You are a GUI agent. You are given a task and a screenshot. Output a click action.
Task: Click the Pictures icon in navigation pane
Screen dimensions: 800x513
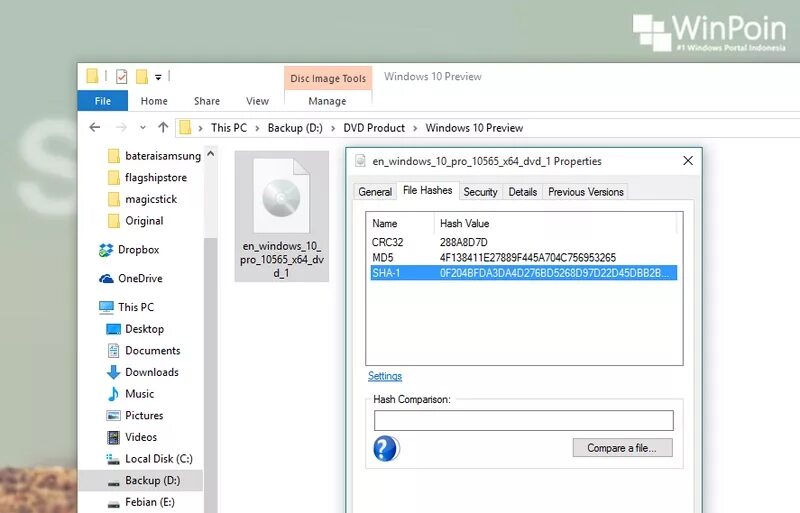click(113, 416)
